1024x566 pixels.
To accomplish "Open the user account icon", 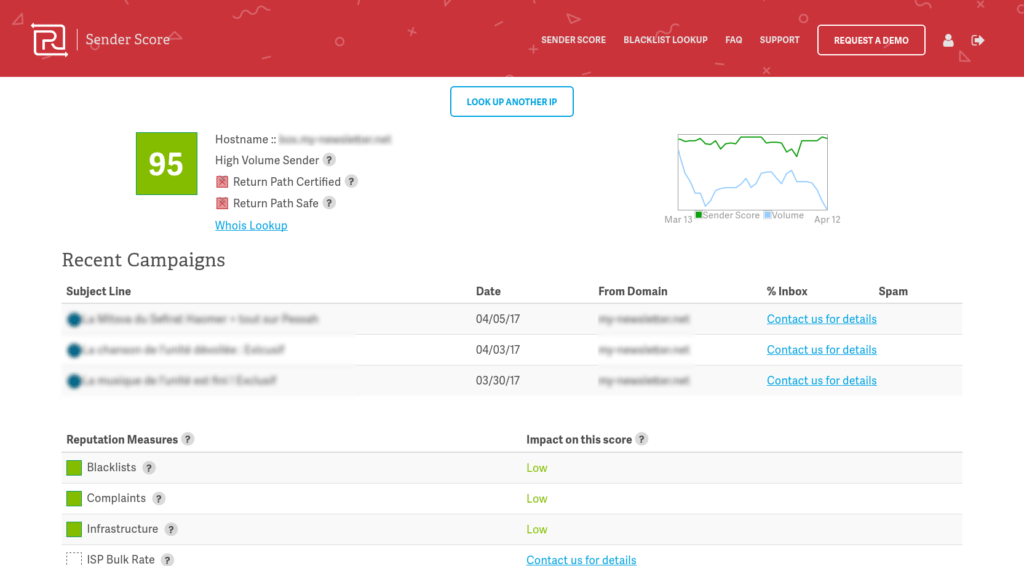I will tap(948, 40).
